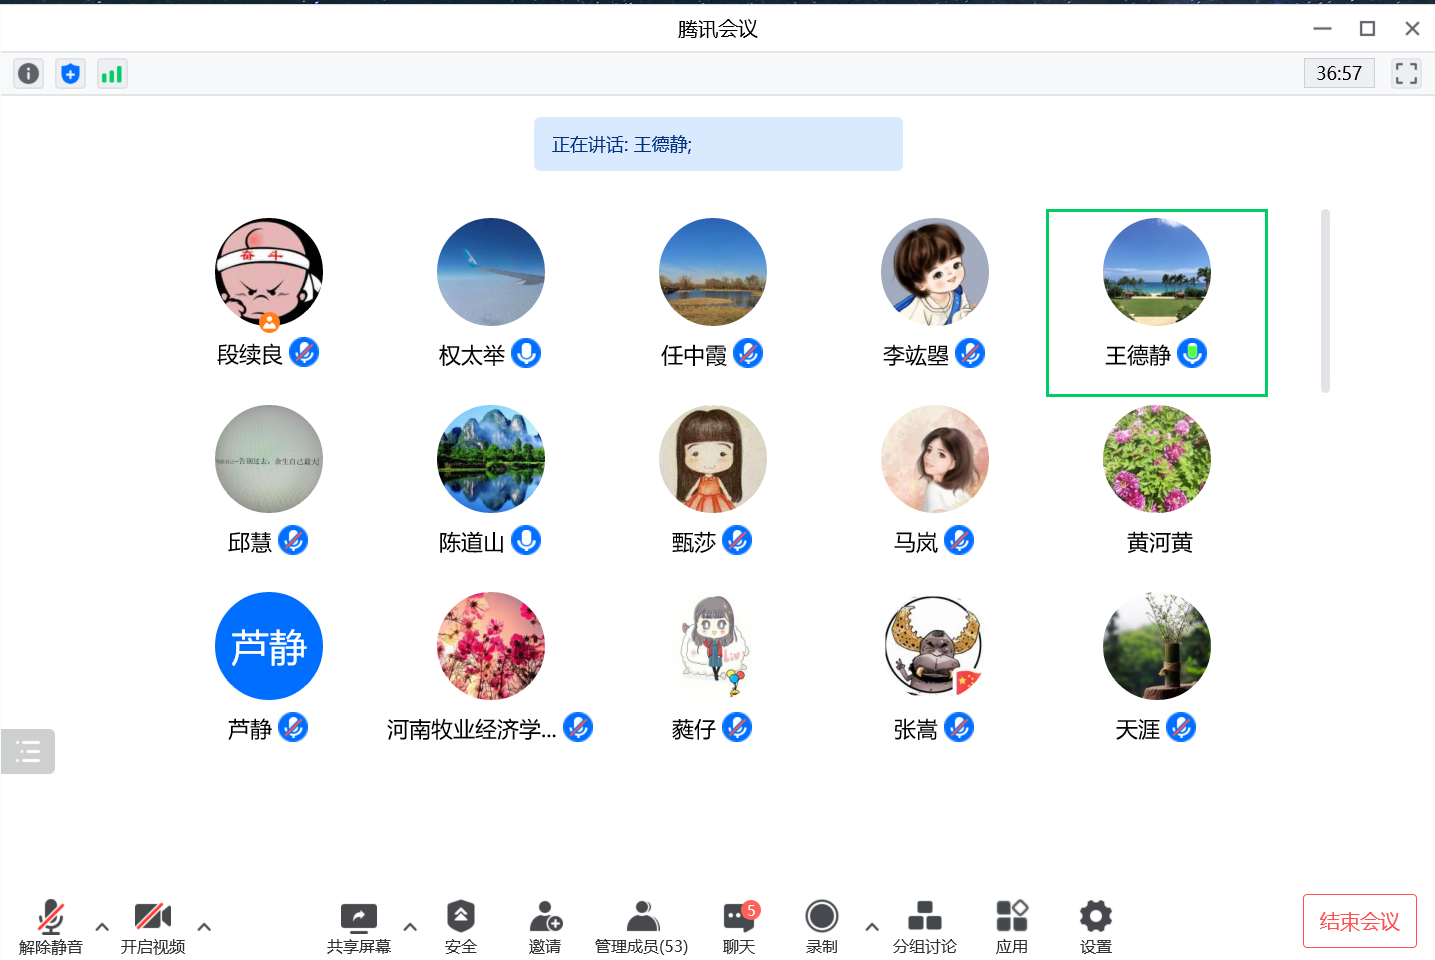Open the meeting info icon

(x=29, y=73)
